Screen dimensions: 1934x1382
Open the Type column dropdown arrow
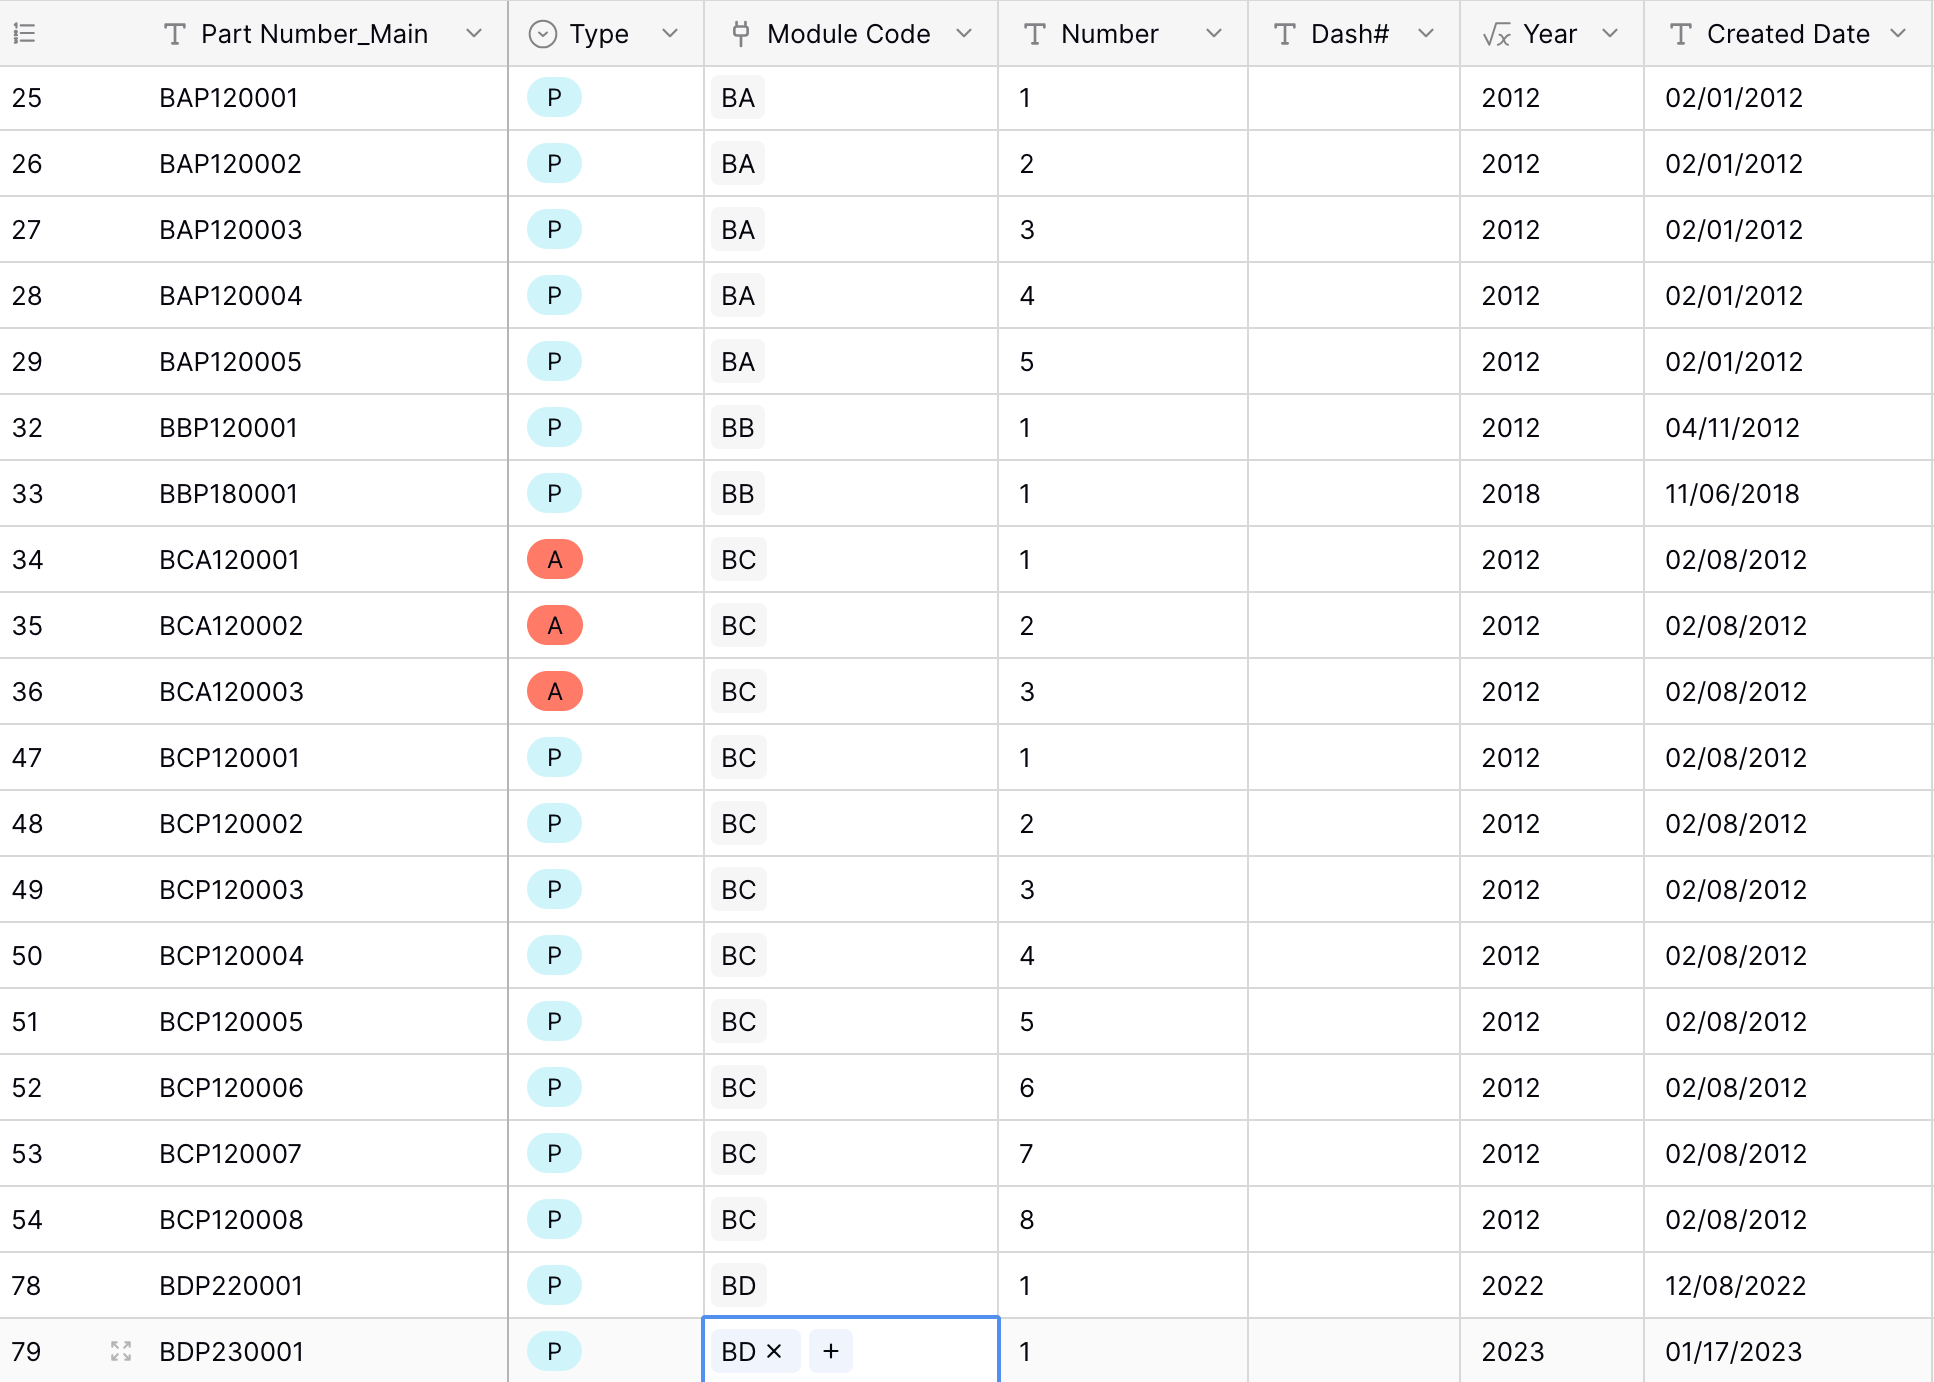670,34
